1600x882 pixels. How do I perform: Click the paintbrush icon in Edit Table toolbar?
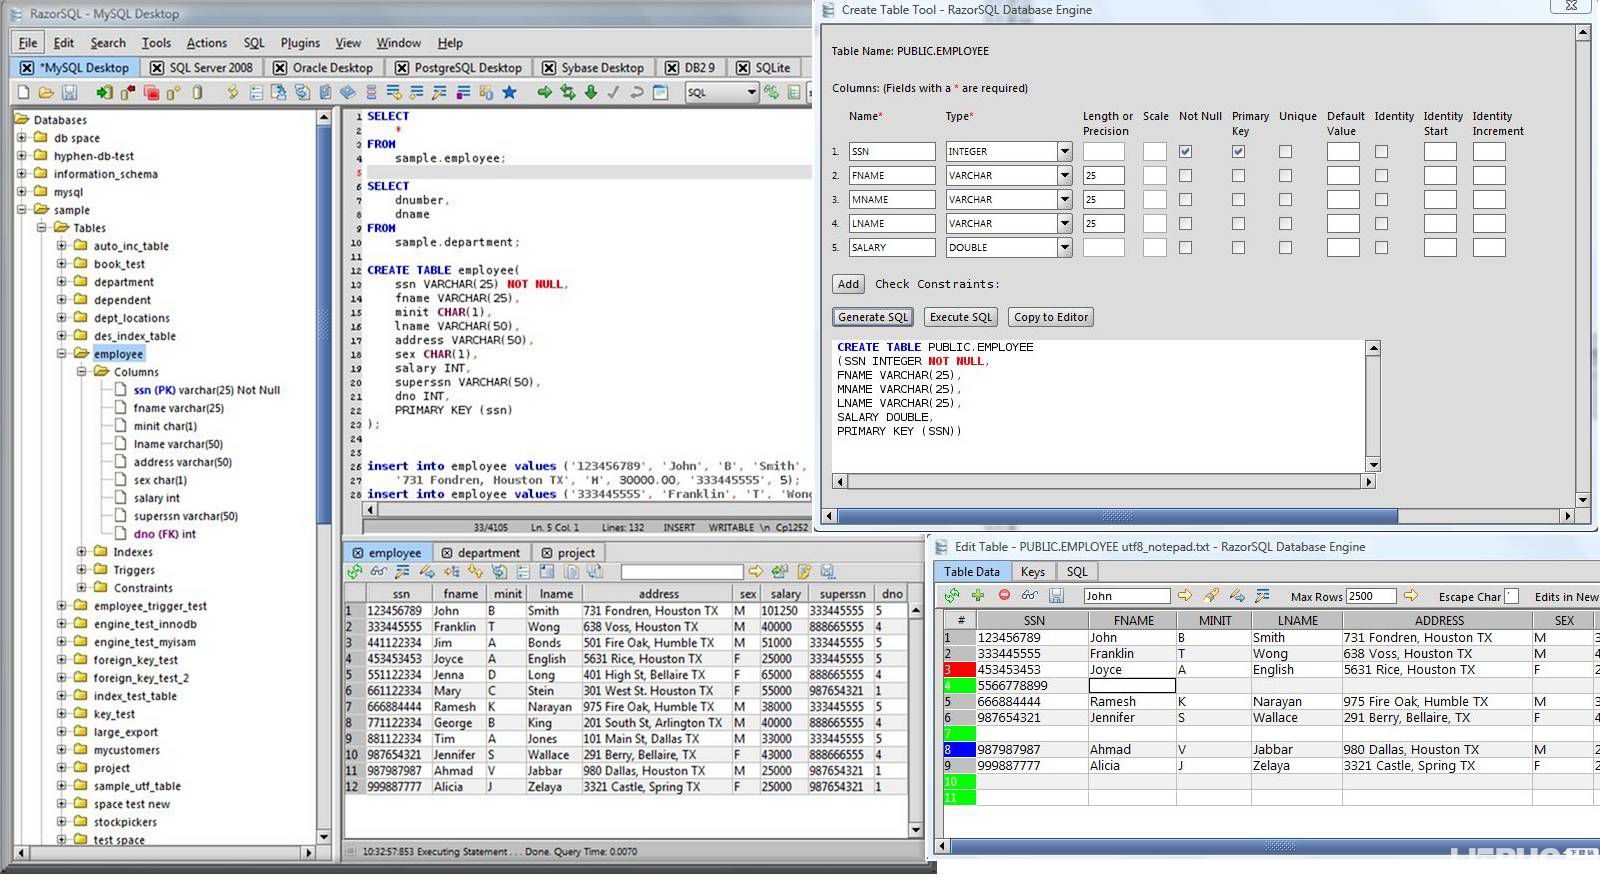1211,595
